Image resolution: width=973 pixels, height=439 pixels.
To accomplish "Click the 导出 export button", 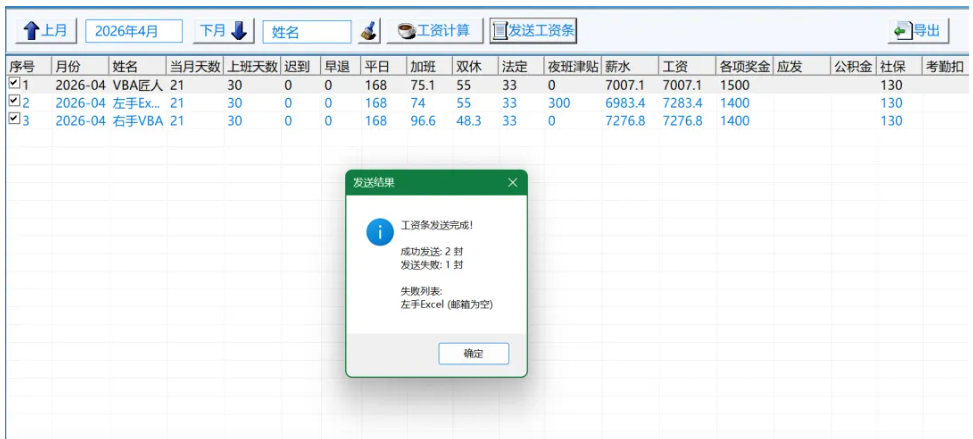I will point(918,31).
